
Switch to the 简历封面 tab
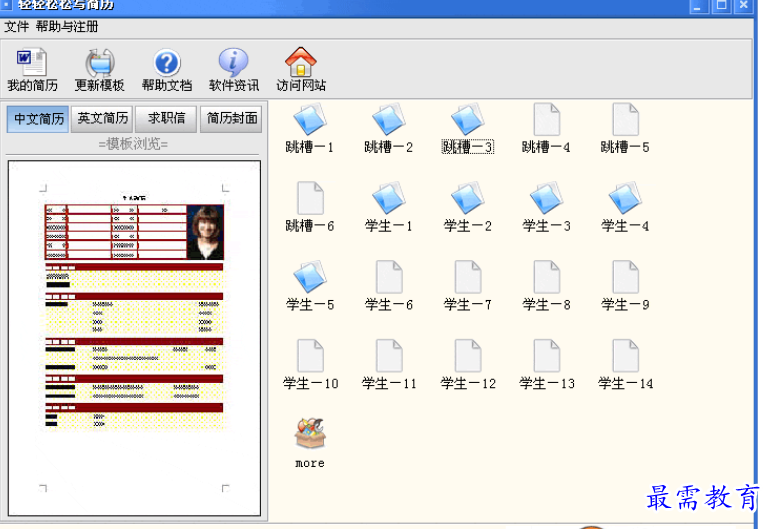point(231,119)
